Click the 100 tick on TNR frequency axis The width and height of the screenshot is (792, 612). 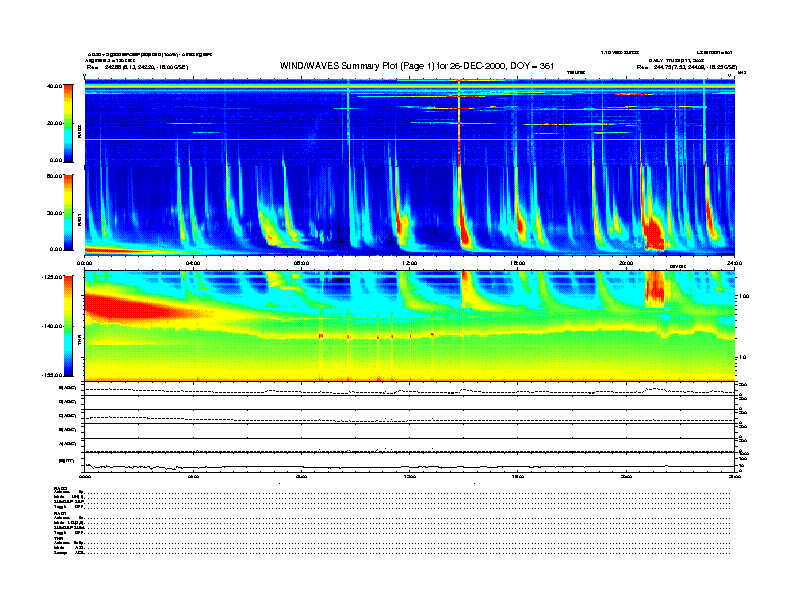coord(744,296)
